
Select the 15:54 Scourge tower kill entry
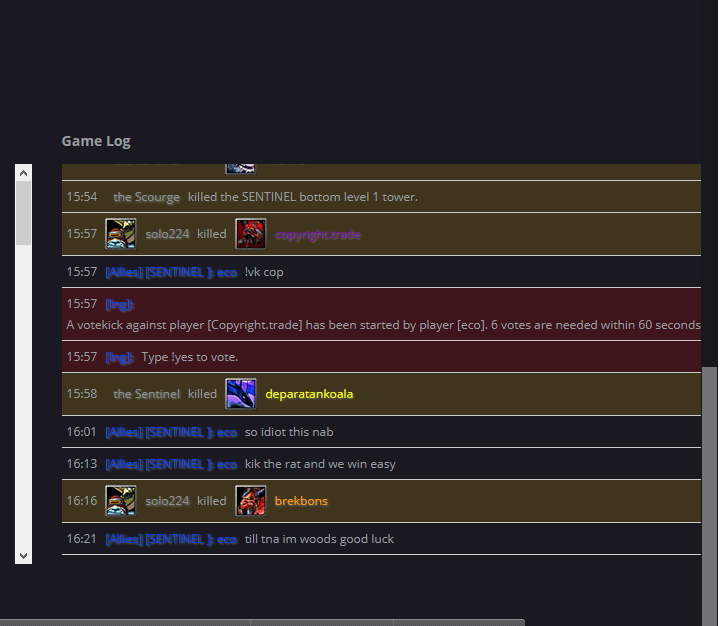coord(381,197)
